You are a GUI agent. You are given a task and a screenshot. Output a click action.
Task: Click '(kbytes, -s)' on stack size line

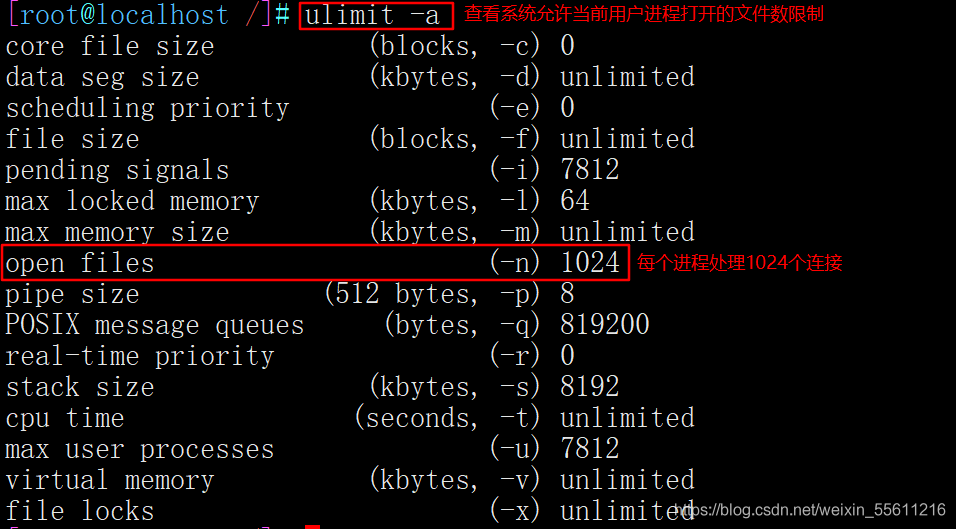click(455, 387)
